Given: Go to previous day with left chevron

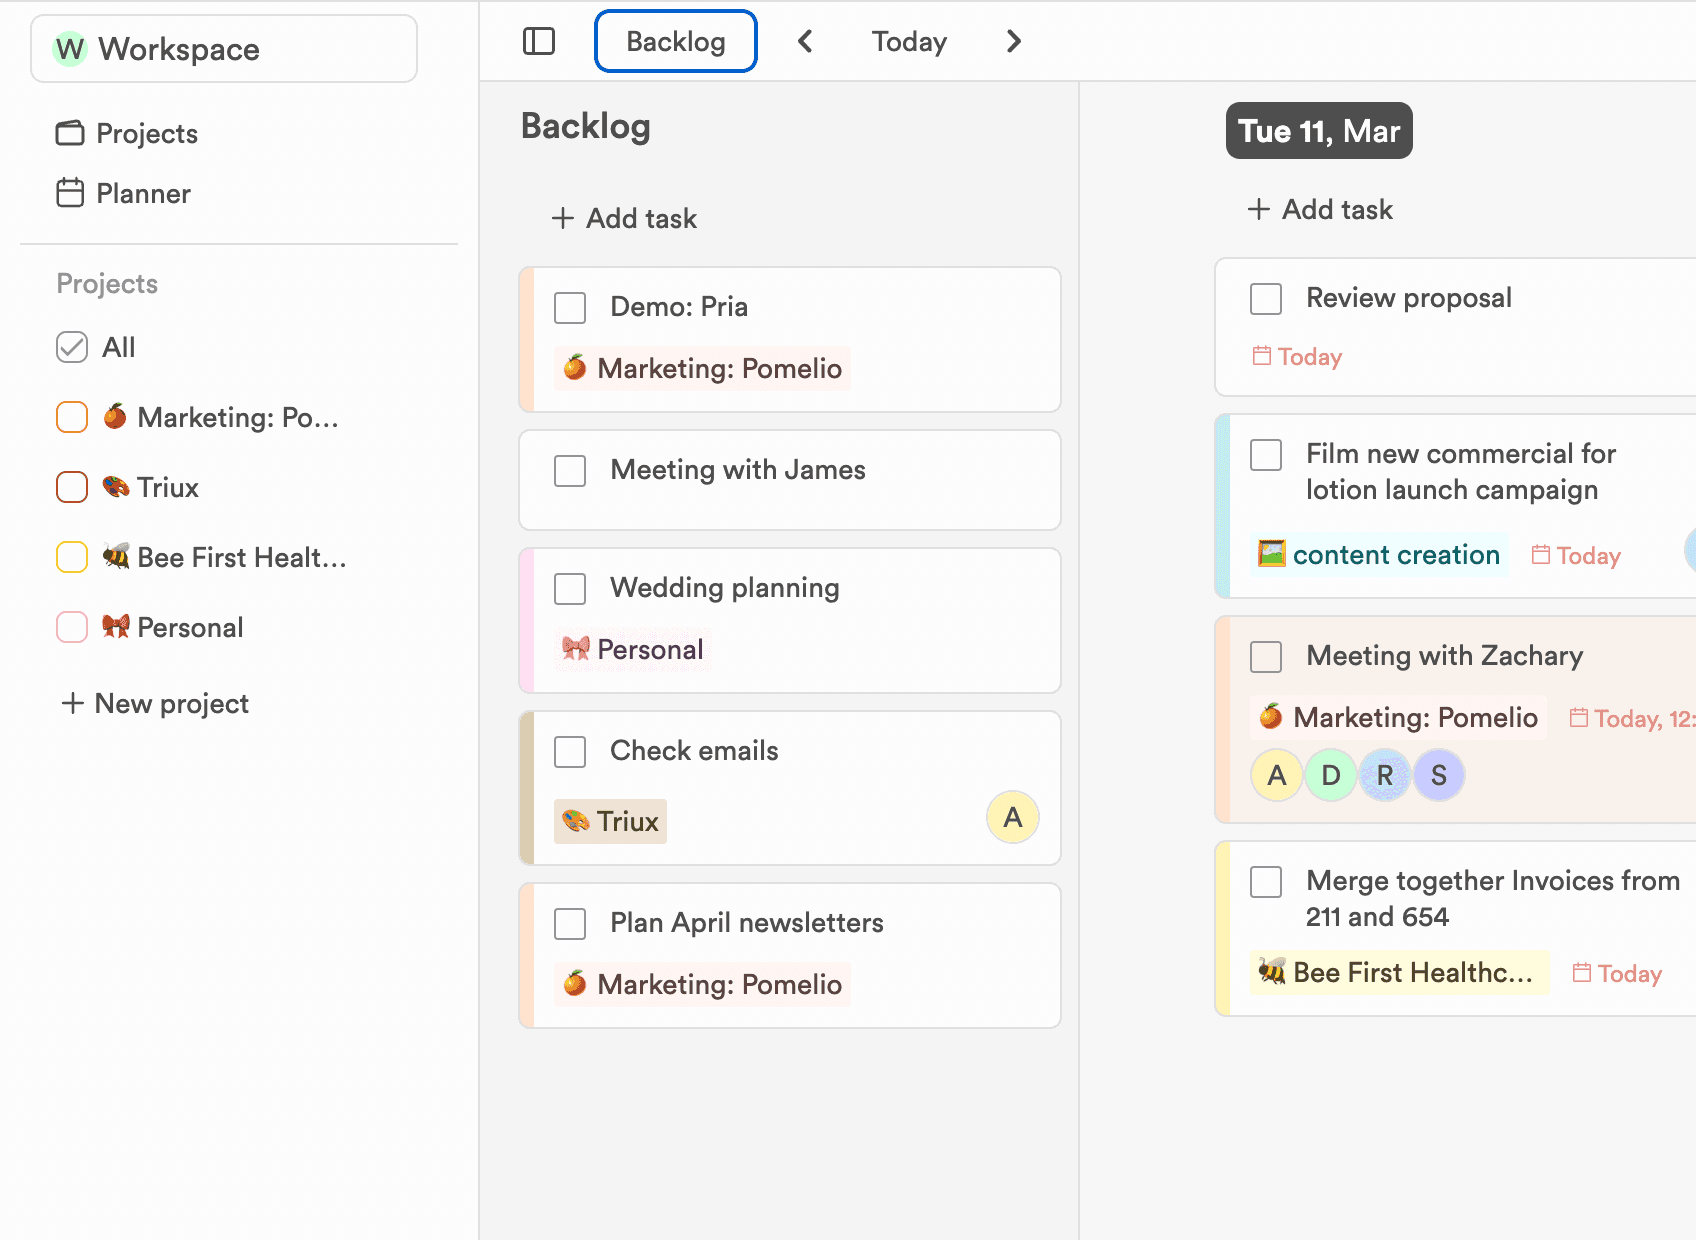Looking at the screenshot, I should click(x=805, y=41).
